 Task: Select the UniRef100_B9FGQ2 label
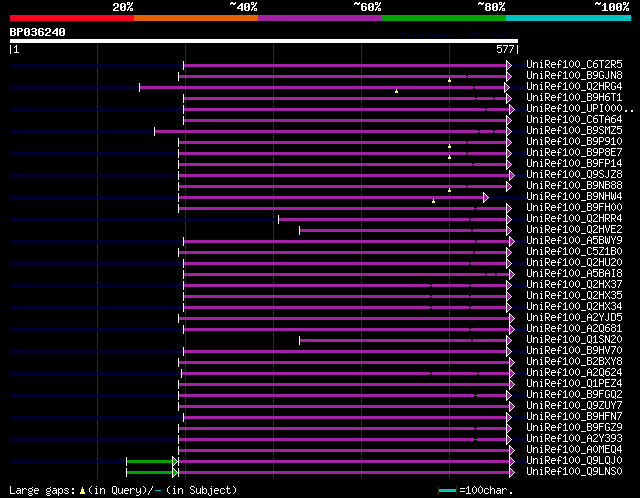tap(574, 395)
